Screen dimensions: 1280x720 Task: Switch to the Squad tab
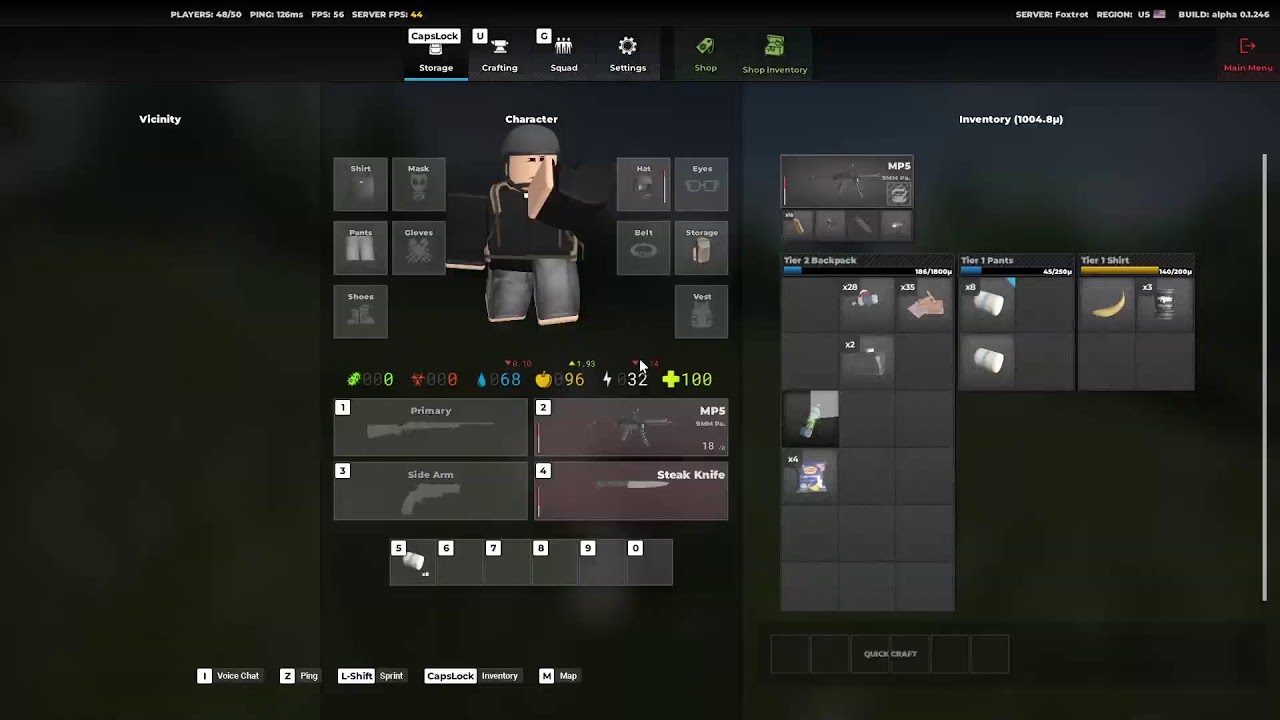[563, 54]
